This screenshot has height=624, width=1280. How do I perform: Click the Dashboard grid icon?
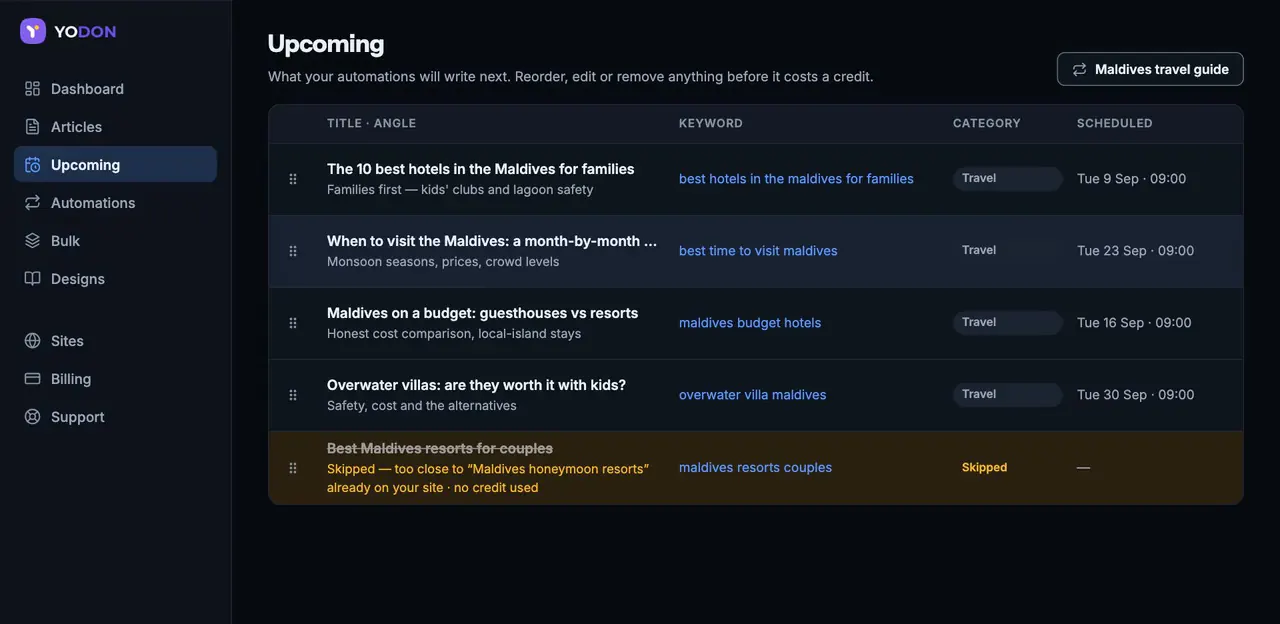(x=33, y=89)
